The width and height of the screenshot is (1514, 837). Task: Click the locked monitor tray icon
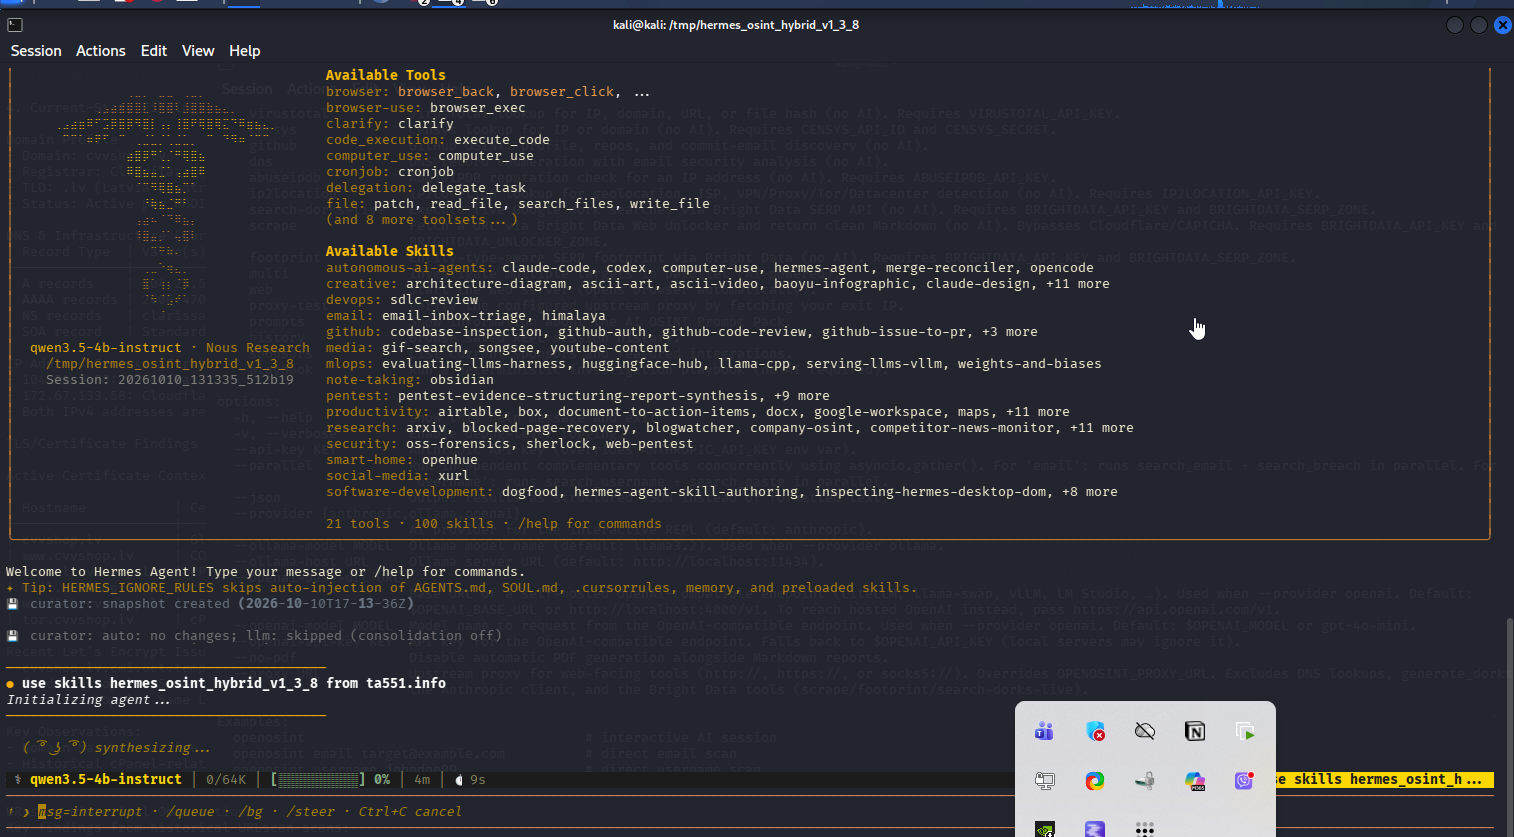click(1044, 781)
